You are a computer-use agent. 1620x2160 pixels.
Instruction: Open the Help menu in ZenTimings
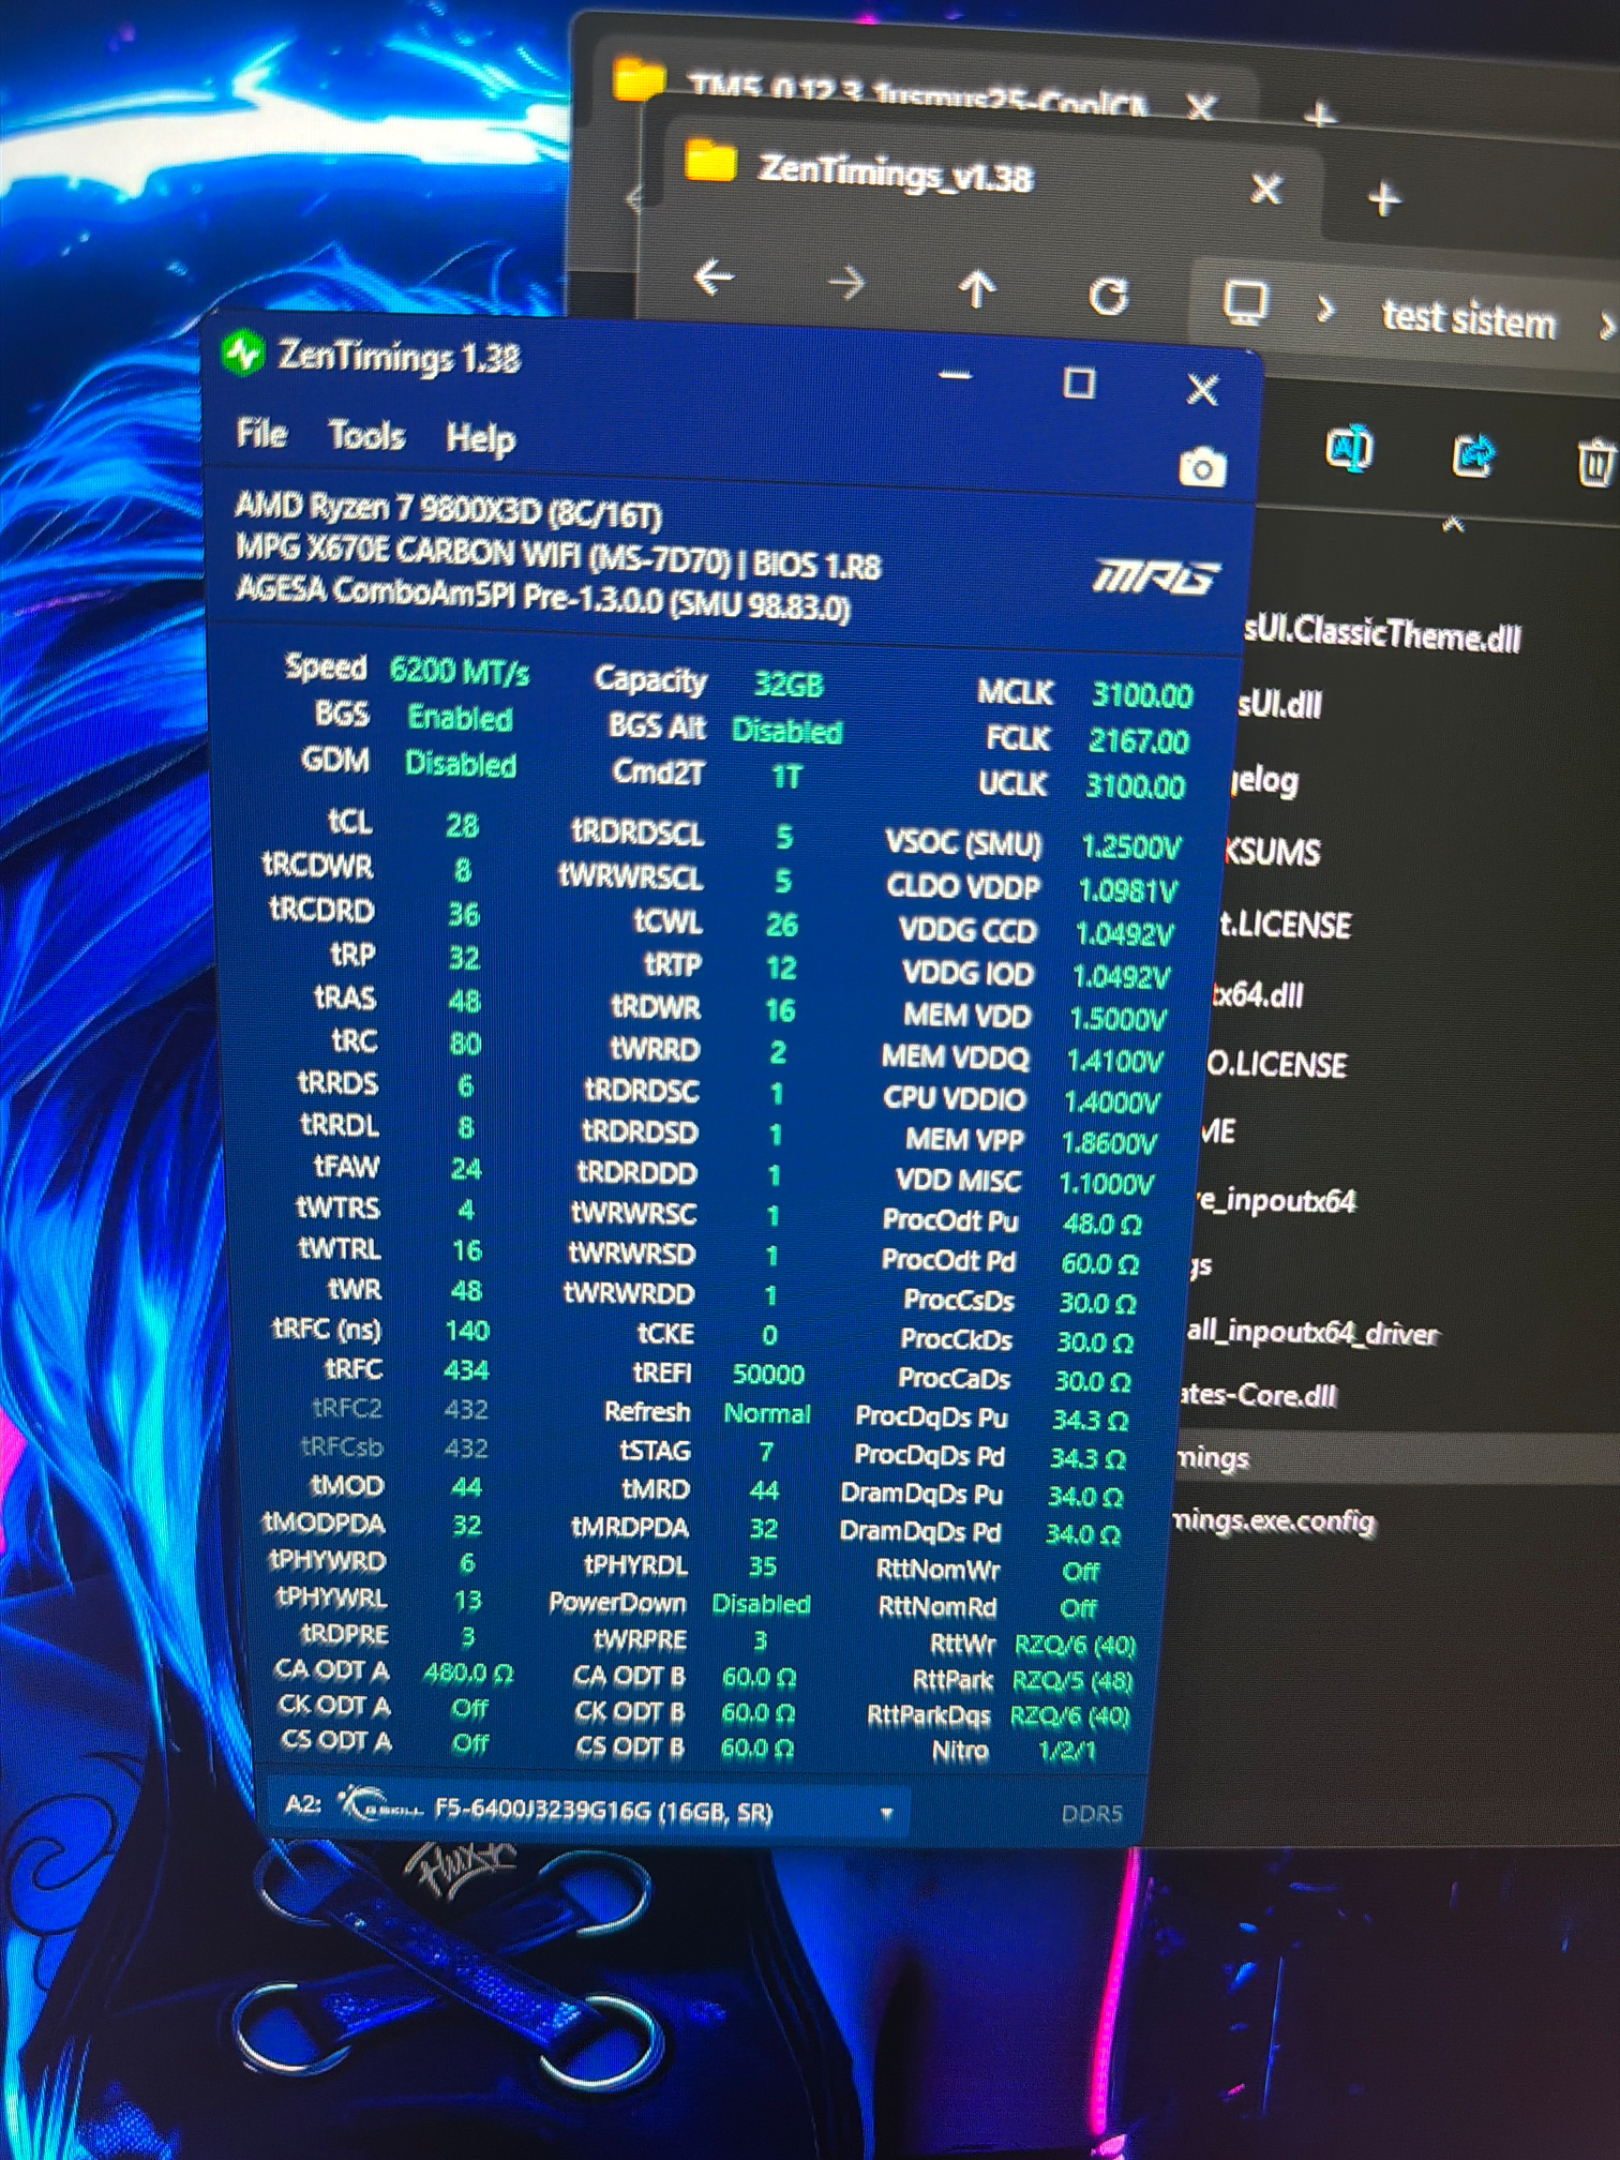click(481, 438)
